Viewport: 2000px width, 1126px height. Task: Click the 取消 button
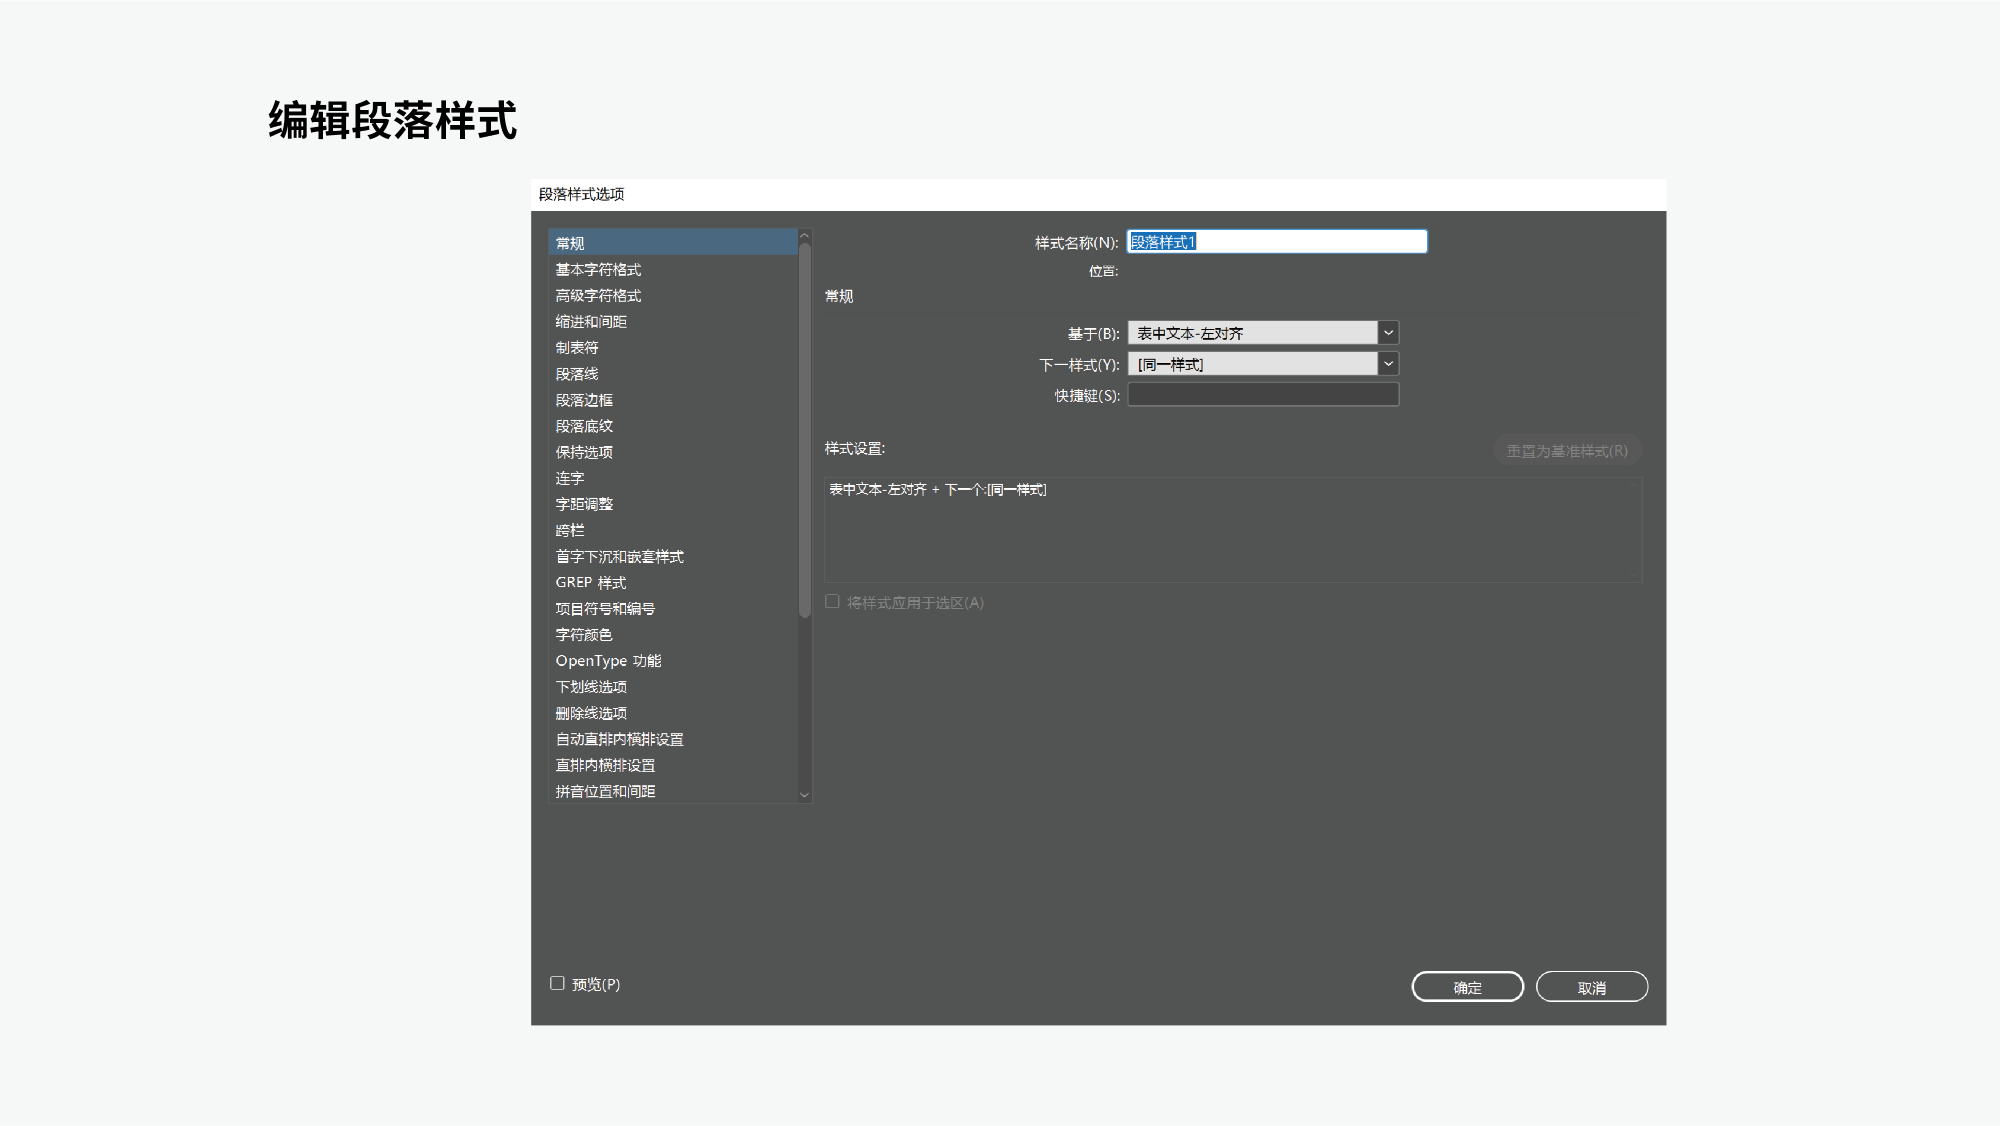tap(1592, 987)
